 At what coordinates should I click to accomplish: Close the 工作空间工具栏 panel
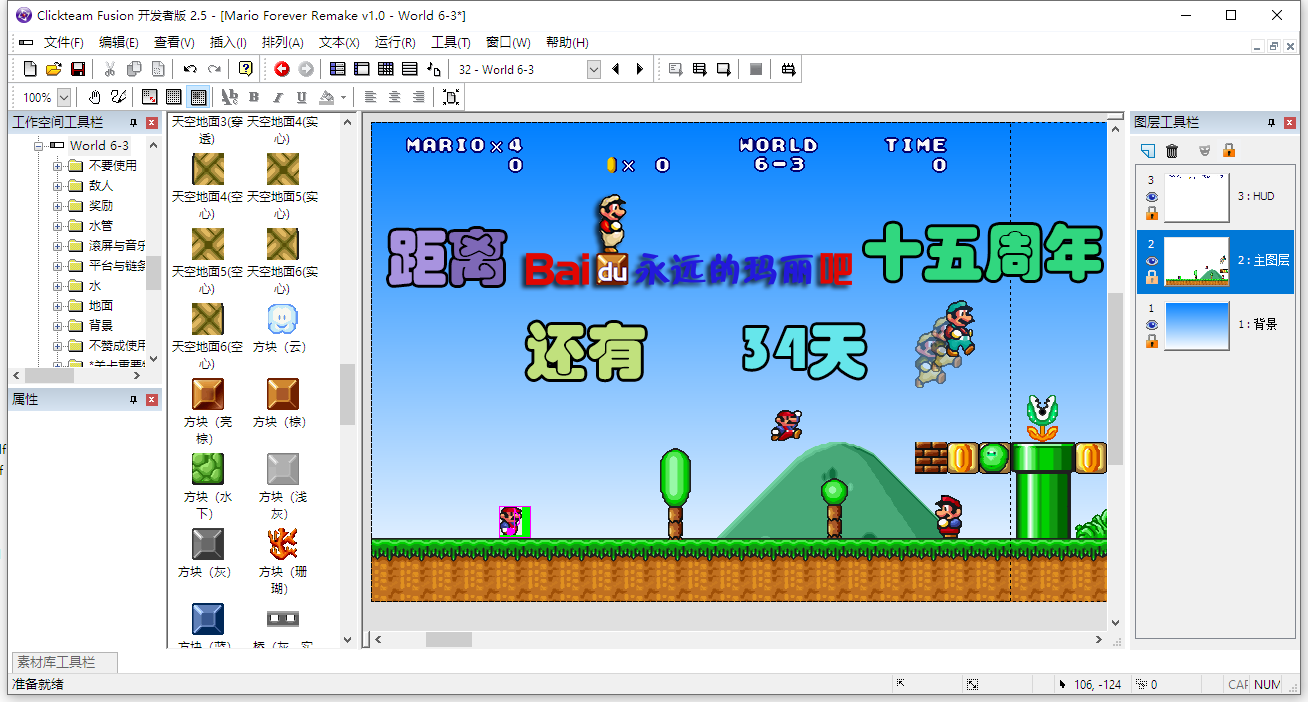click(152, 122)
